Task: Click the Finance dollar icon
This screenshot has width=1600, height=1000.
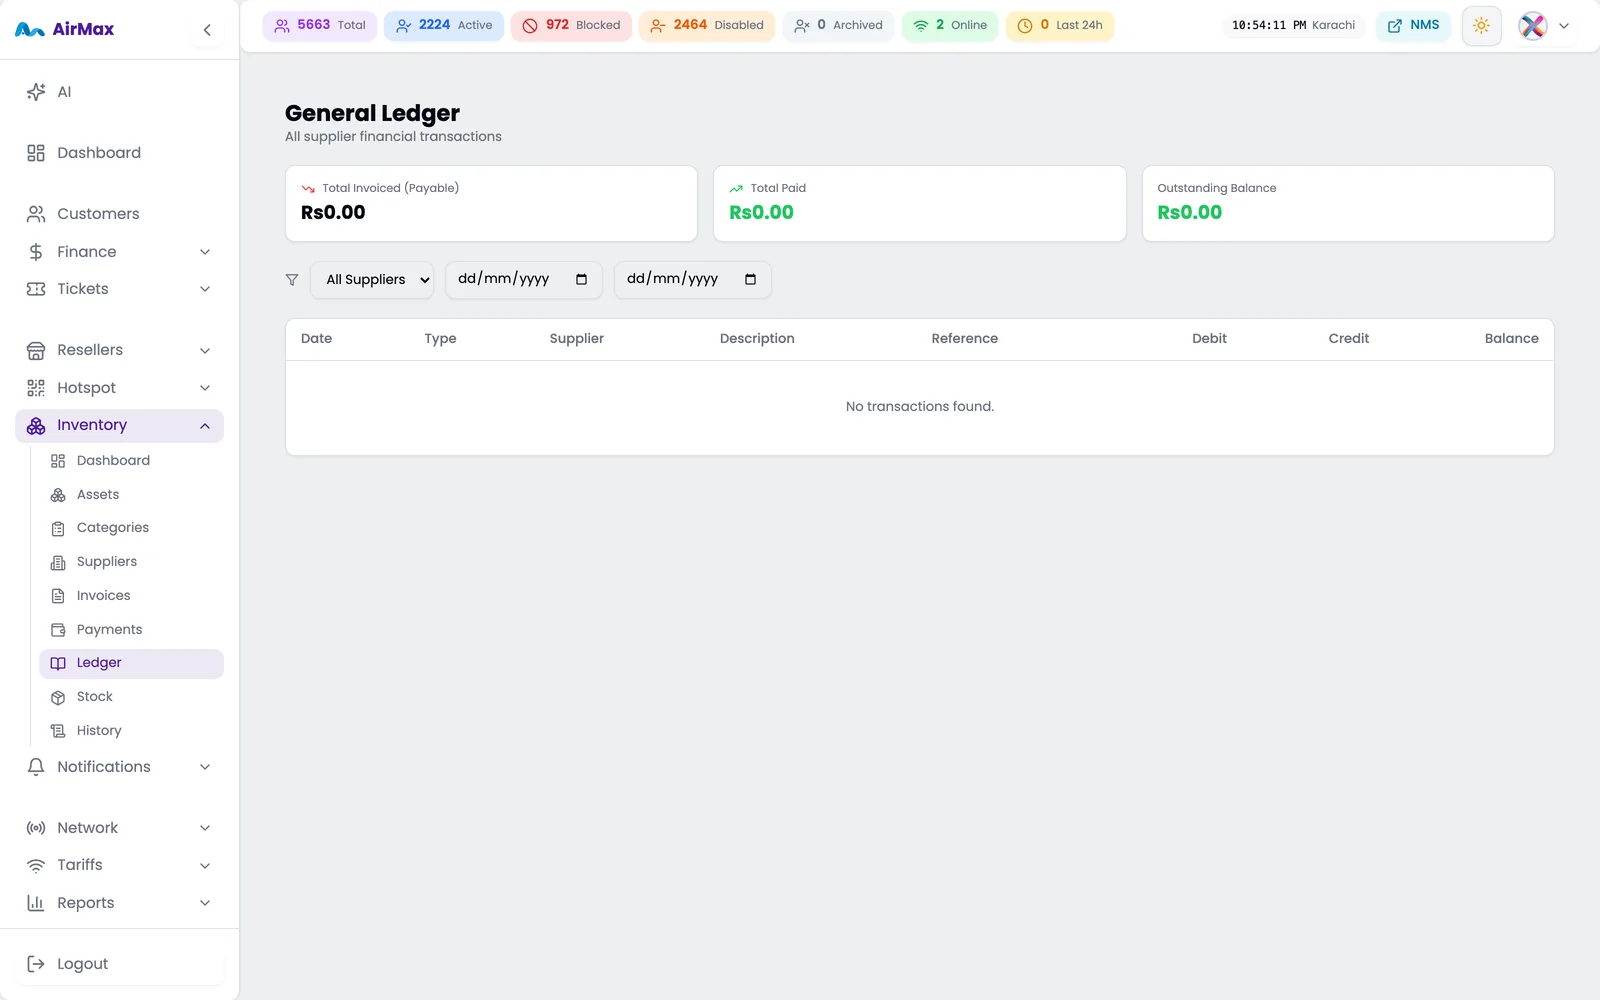Action: 36,252
